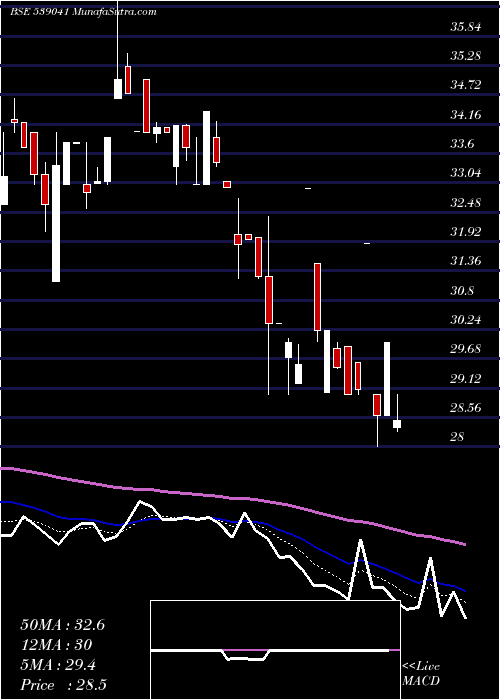
Task: Click the 31.92 price axis label
Action: [x=466, y=232]
